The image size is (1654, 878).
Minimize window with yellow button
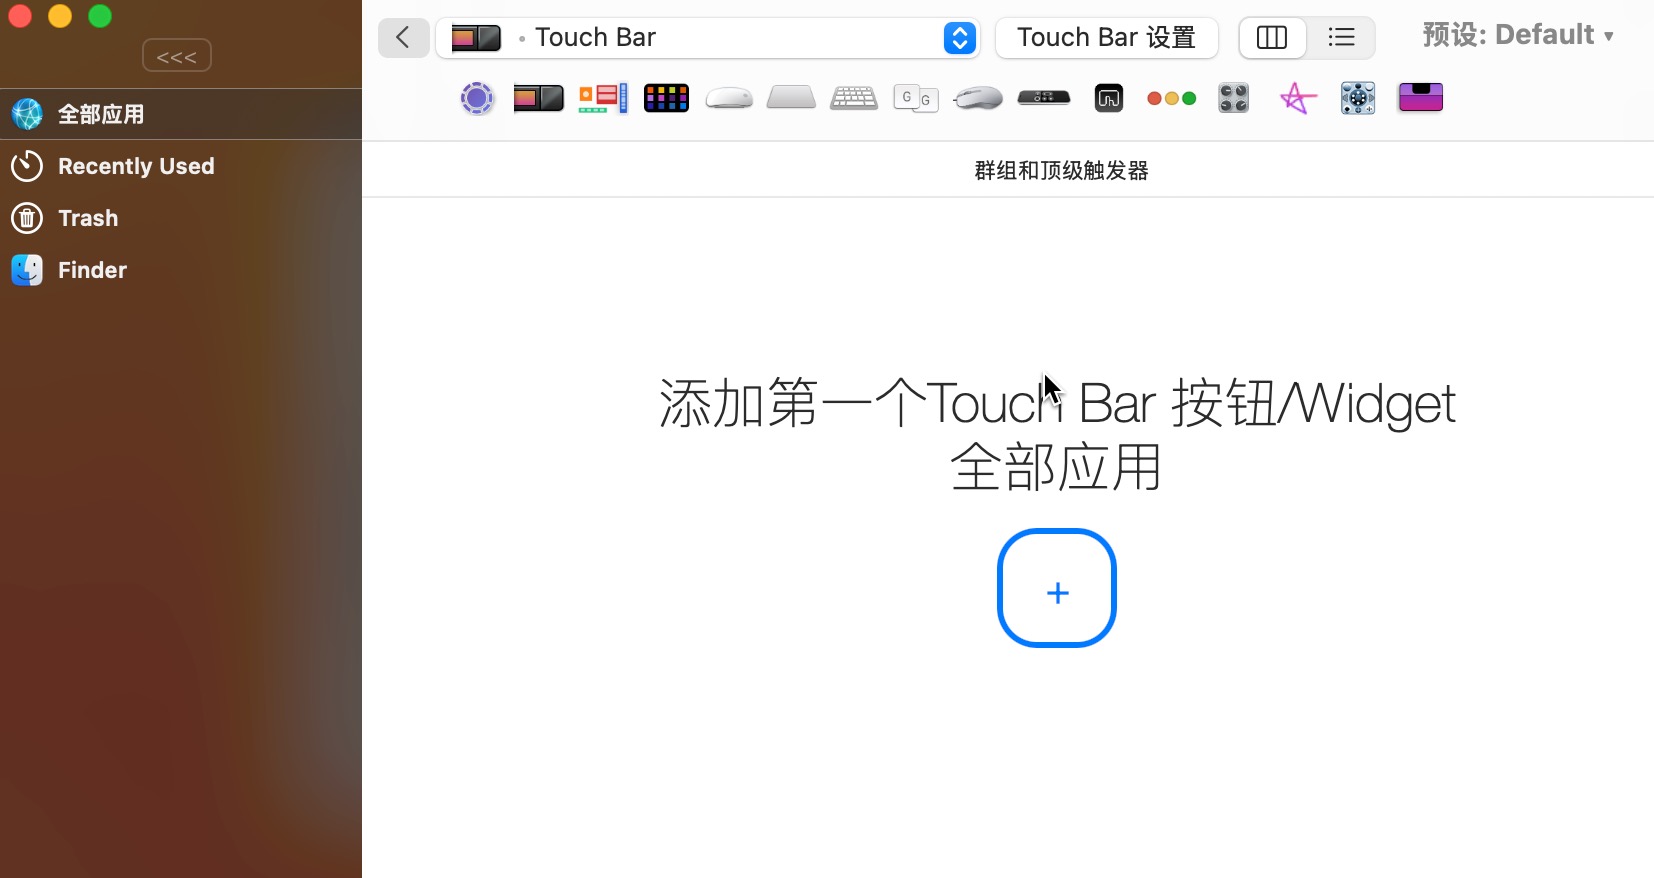tap(60, 16)
